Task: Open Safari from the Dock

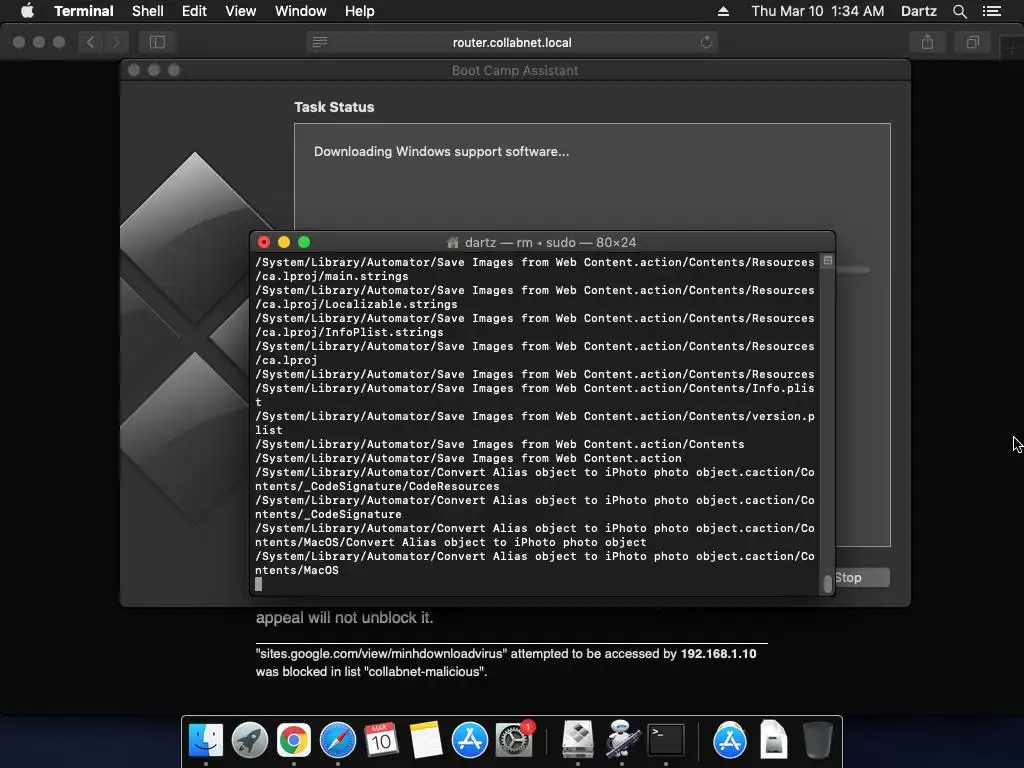Action: click(x=338, y=741)
